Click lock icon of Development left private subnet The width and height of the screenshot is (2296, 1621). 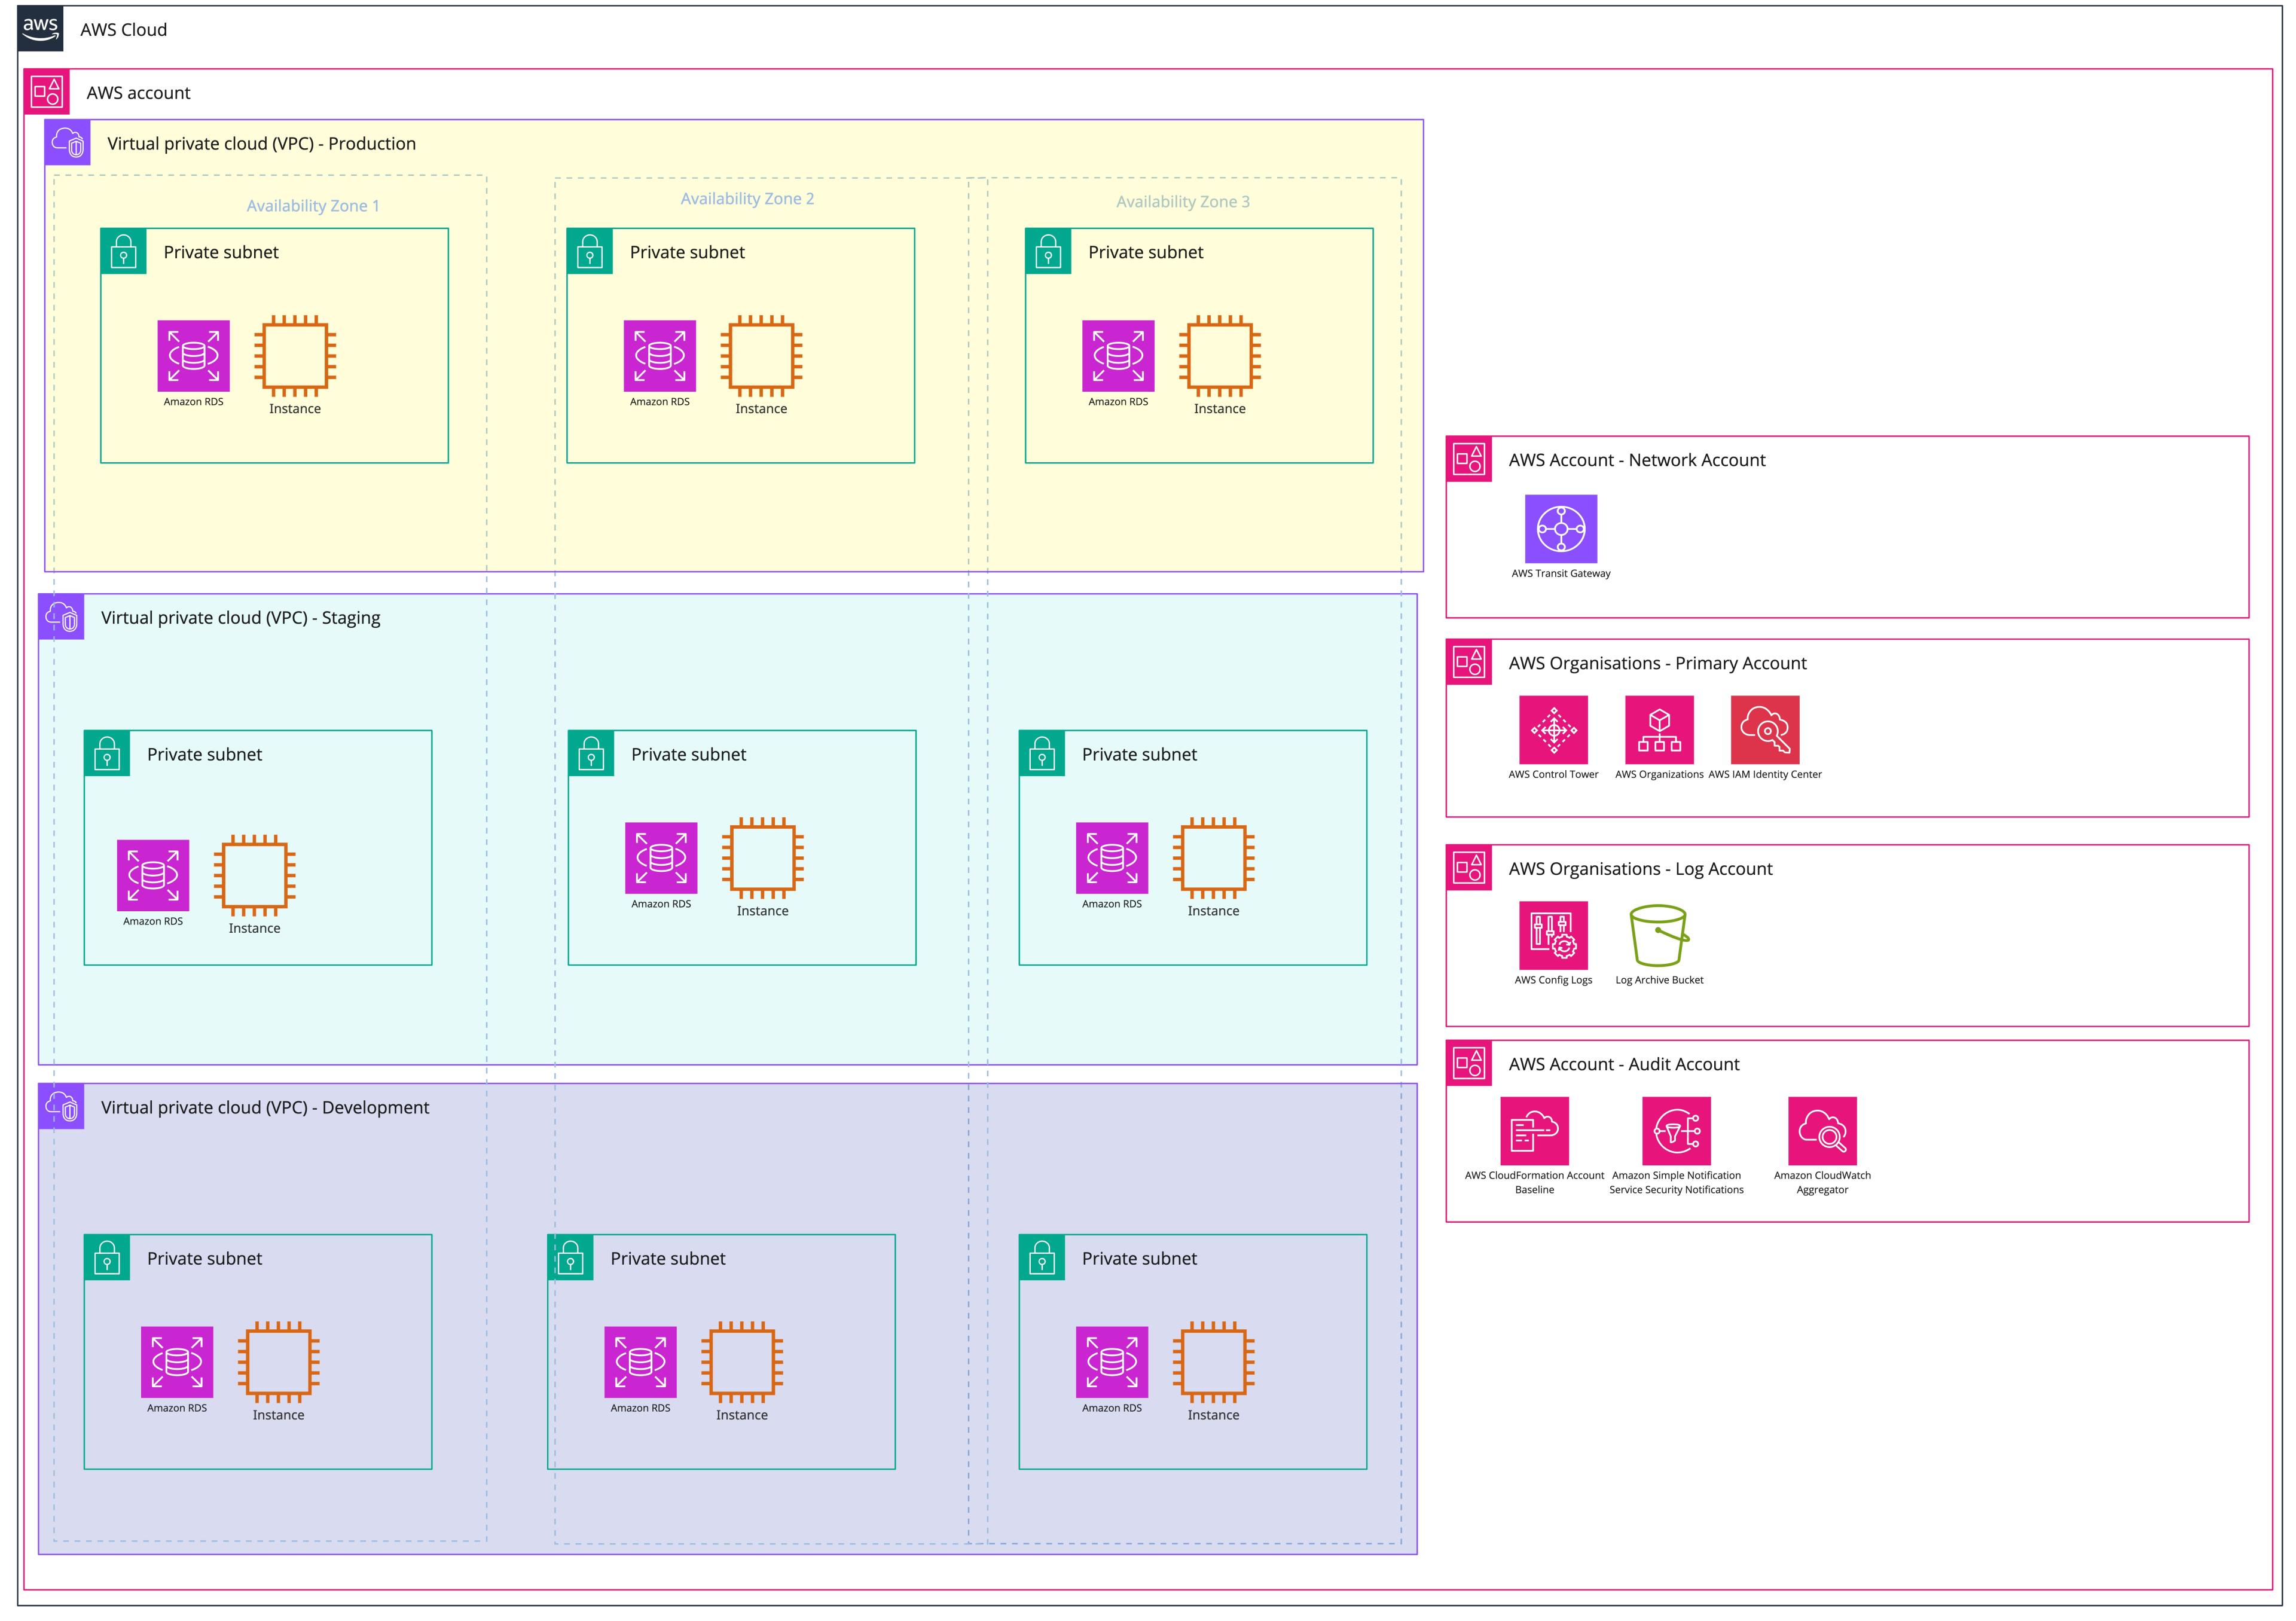pyautogui.click(x=107, y=1258)
